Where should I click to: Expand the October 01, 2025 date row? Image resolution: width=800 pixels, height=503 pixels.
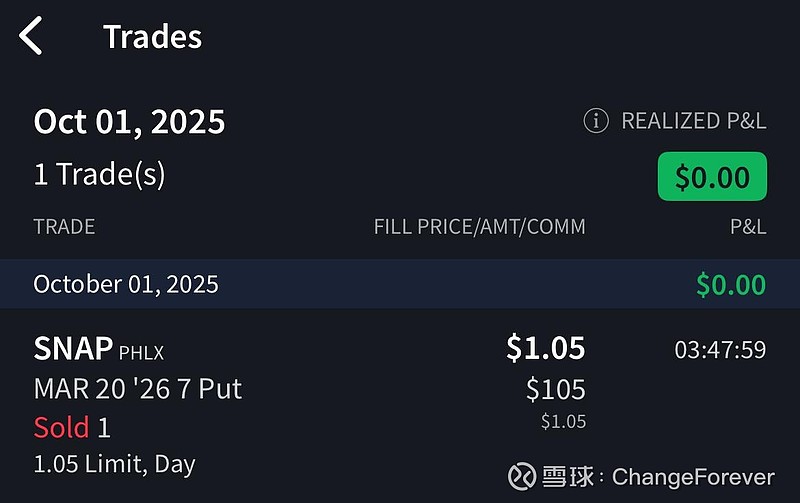point(126,284)
